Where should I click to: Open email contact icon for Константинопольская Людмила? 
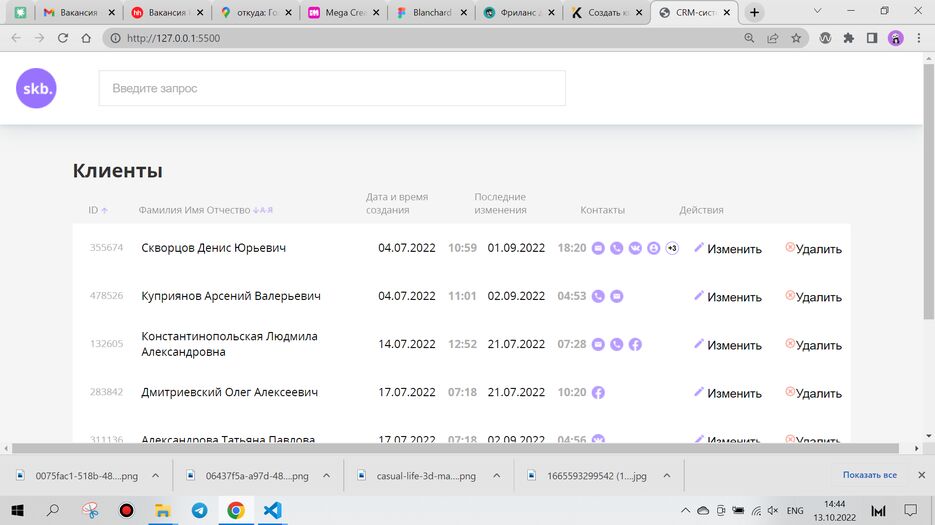(x=598, y=344)
